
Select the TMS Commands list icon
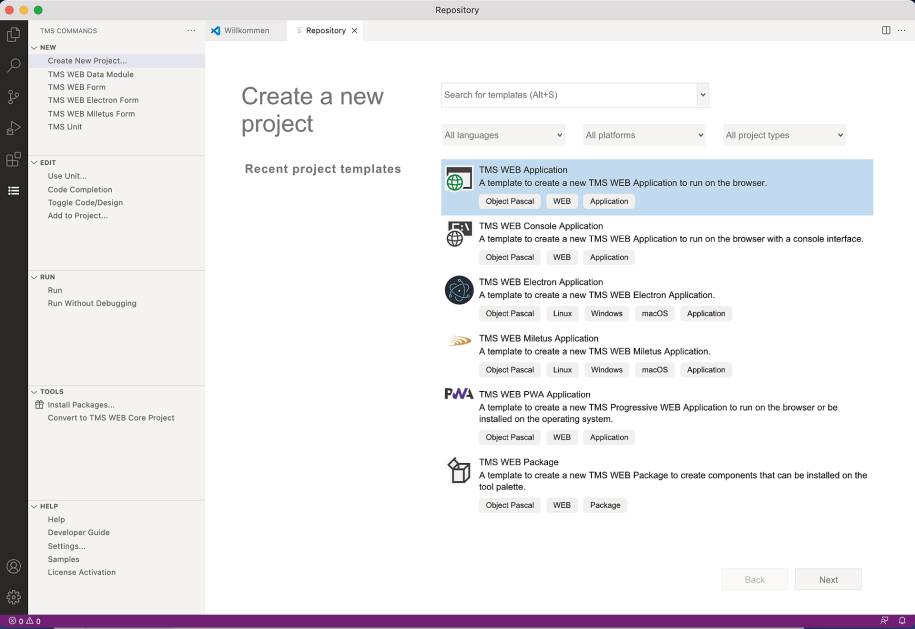[x=13, y=191]
